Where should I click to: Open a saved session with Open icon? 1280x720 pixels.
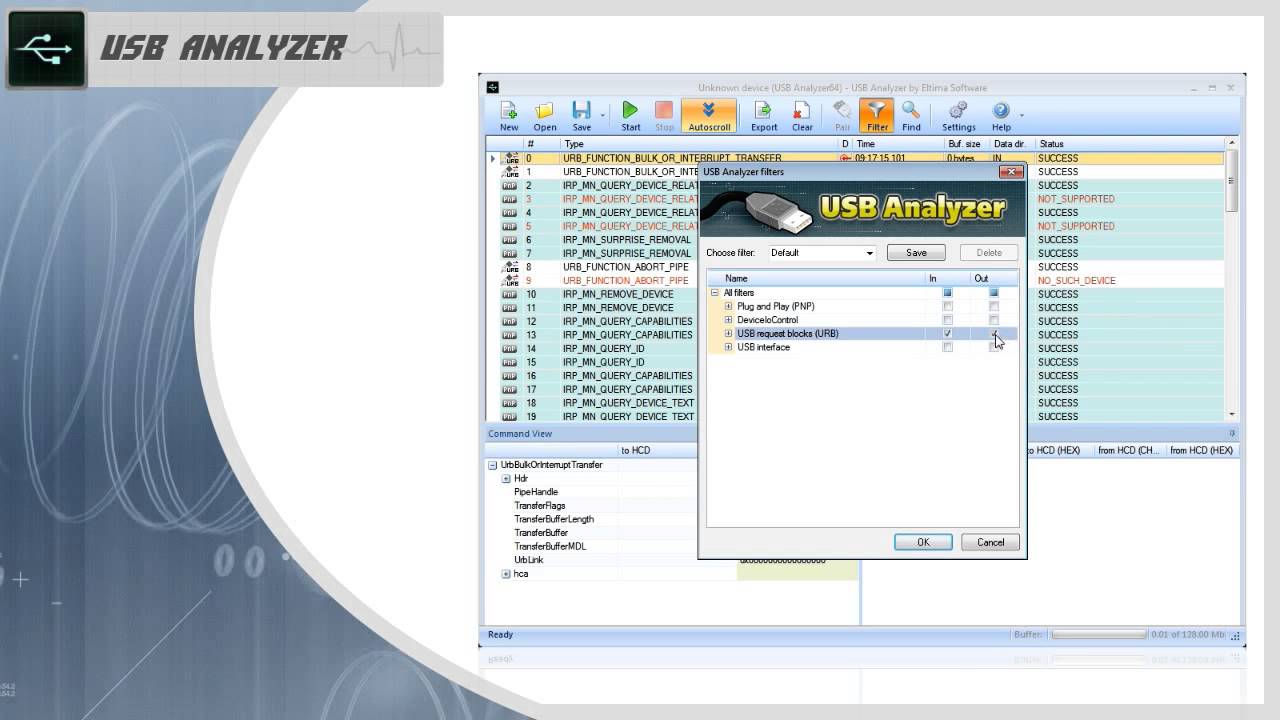click(x=544, y=111)
